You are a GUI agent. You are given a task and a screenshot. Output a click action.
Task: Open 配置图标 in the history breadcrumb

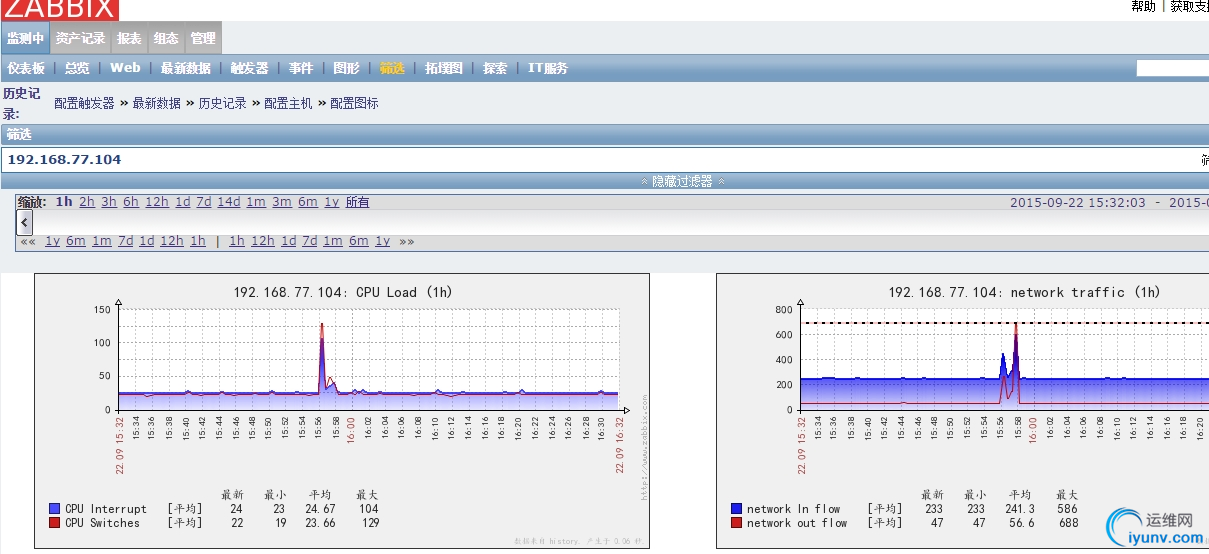click(x=354, y=103)
